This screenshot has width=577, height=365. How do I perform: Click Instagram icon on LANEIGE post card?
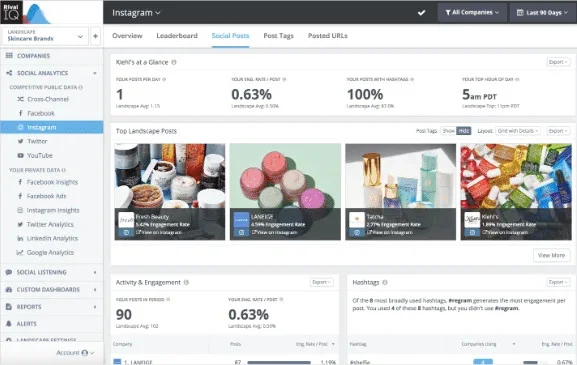tap(241, 233)
